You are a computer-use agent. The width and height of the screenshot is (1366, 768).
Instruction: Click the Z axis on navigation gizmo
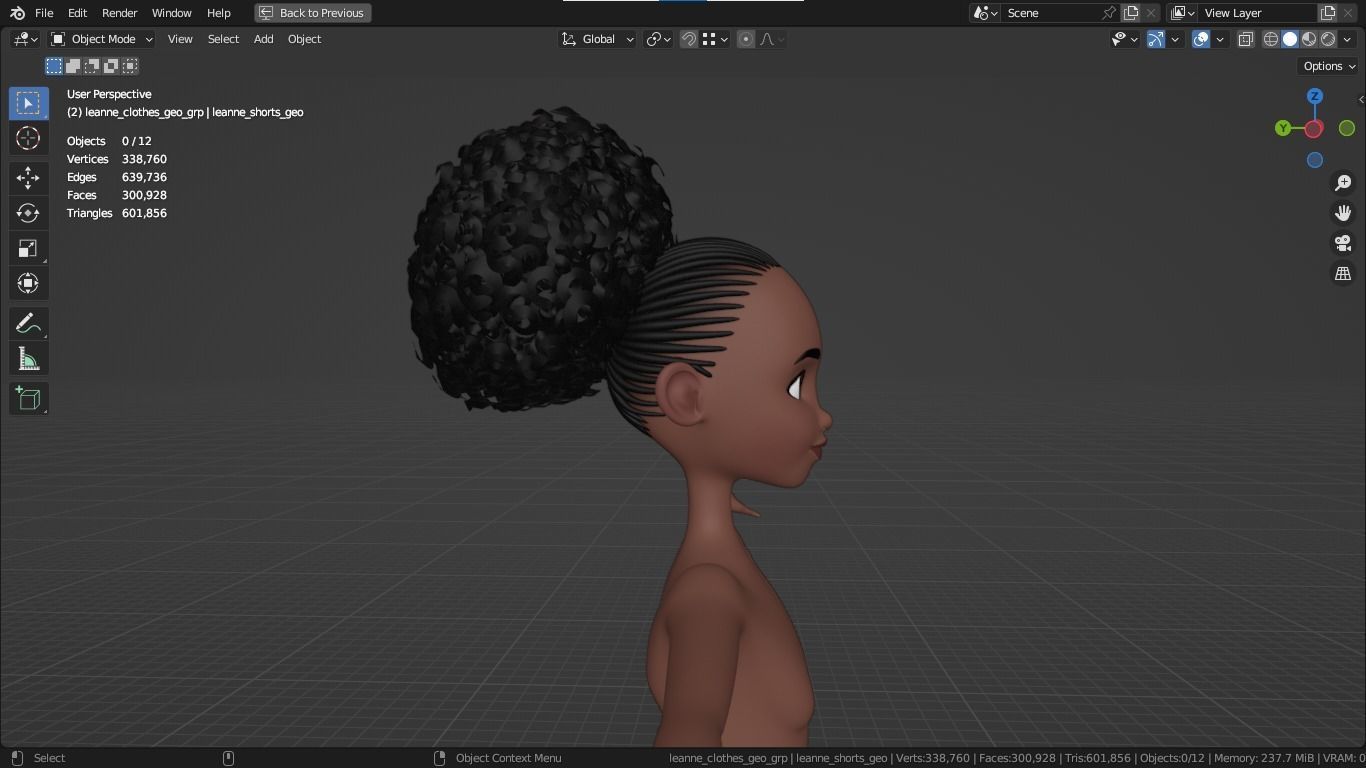click(x=1315, y=96)
